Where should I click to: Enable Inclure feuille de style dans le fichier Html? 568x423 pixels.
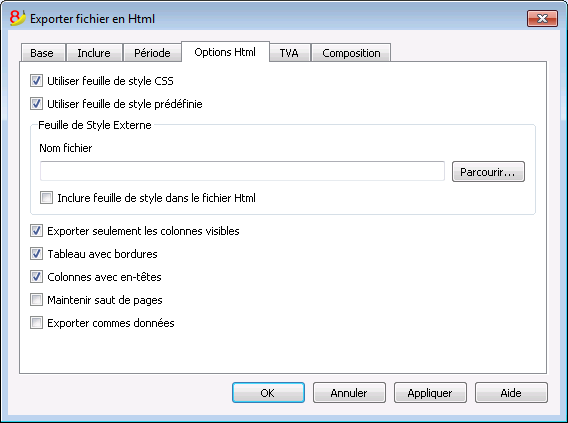coord(46,198)
